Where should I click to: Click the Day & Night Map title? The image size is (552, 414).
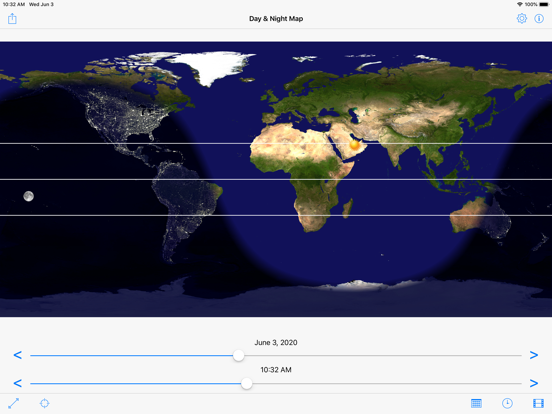276,19
